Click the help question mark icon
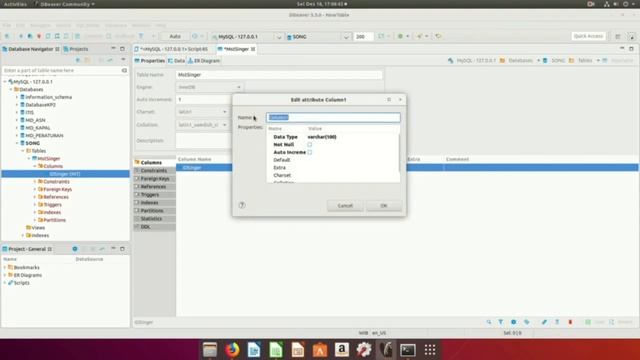This screenshot has width=640, height=360. [242, 205]
